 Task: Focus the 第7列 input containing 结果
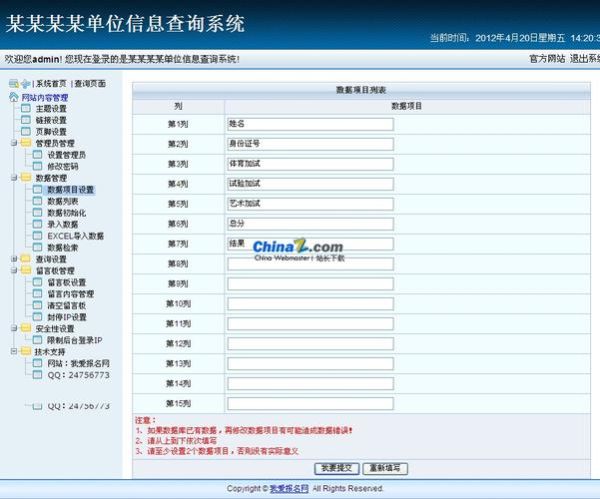coord(310,244)
